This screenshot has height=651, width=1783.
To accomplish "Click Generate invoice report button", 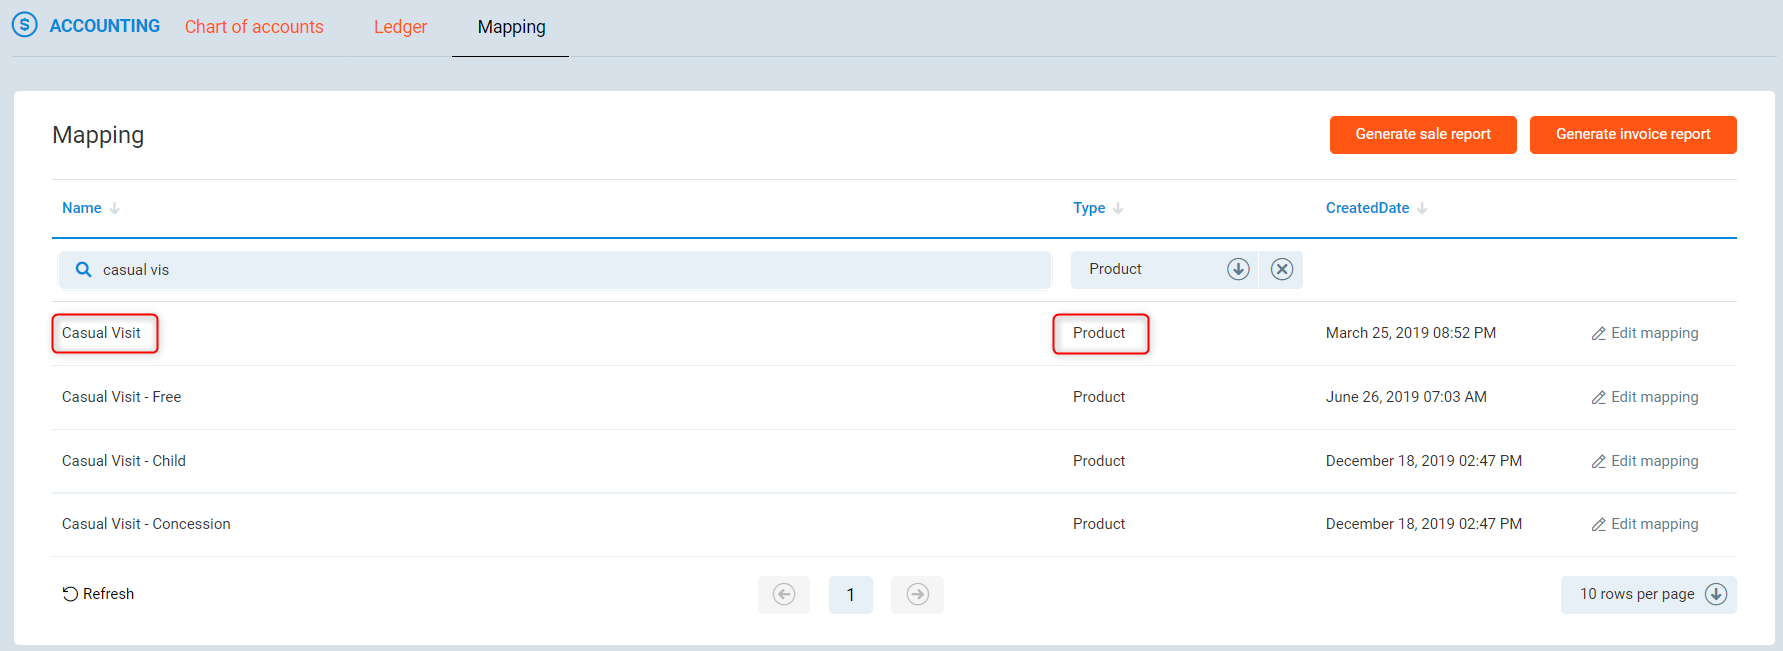I will point(1632,135).
